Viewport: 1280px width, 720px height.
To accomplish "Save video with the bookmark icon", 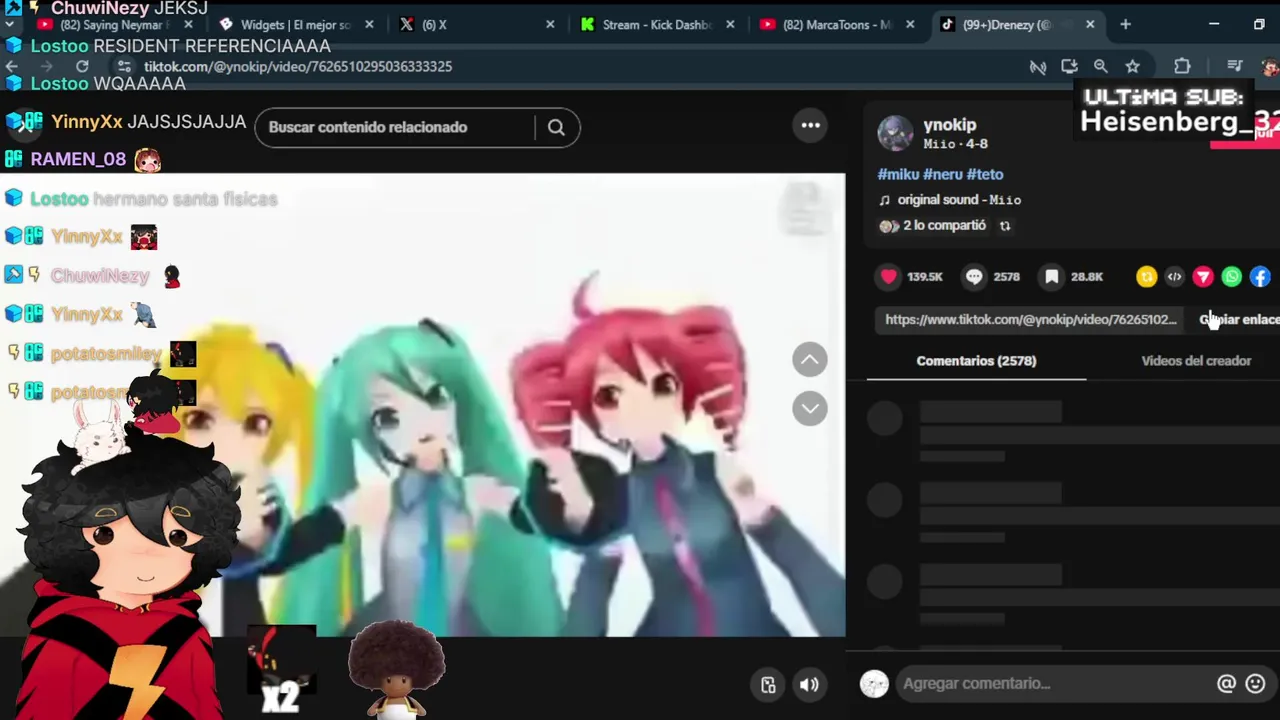I will (1052, 277).
